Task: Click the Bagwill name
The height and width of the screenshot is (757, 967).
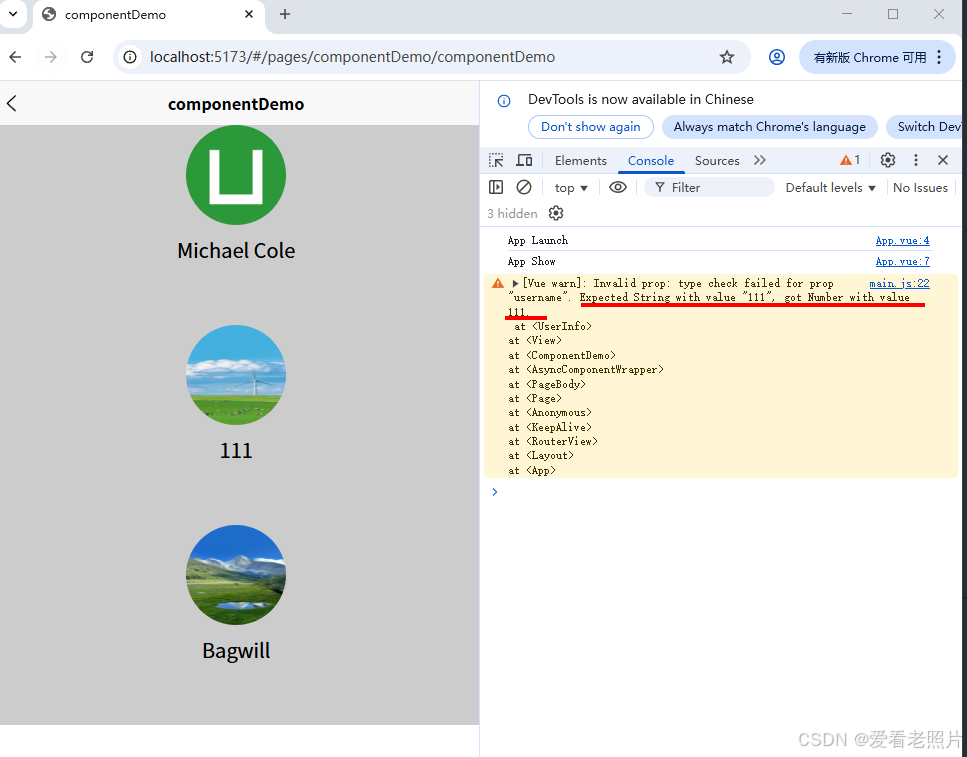Action: point(236,651)
